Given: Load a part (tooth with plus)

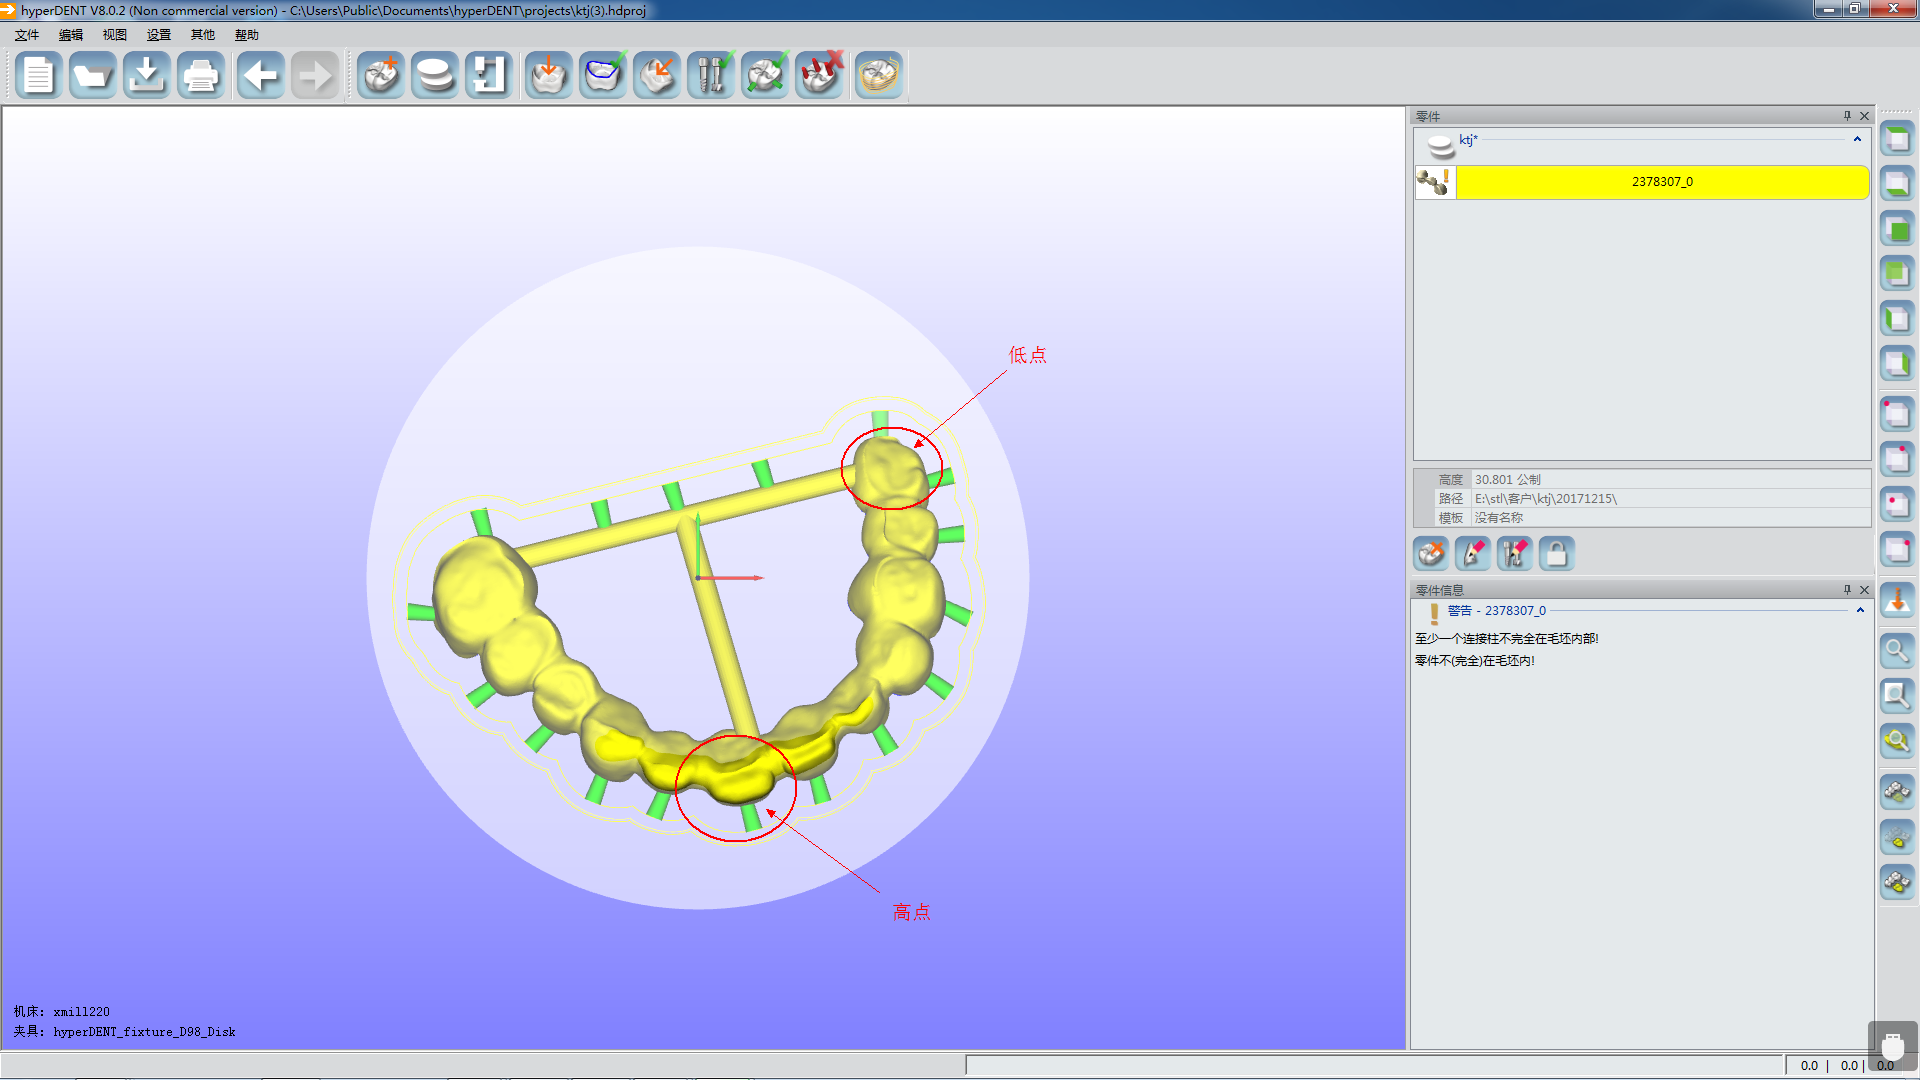Looking at the screenshot, I should click(x=381, y=76).
